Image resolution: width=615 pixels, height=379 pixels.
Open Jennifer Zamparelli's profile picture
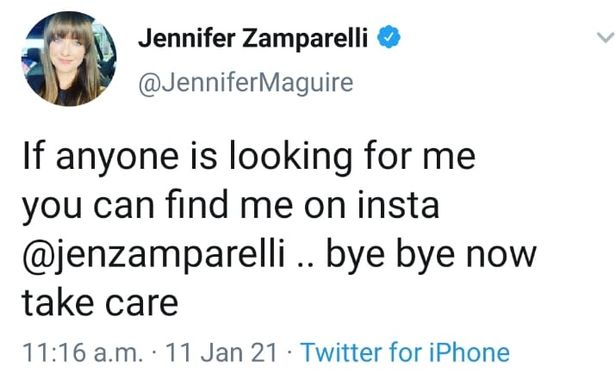(68, 59)
